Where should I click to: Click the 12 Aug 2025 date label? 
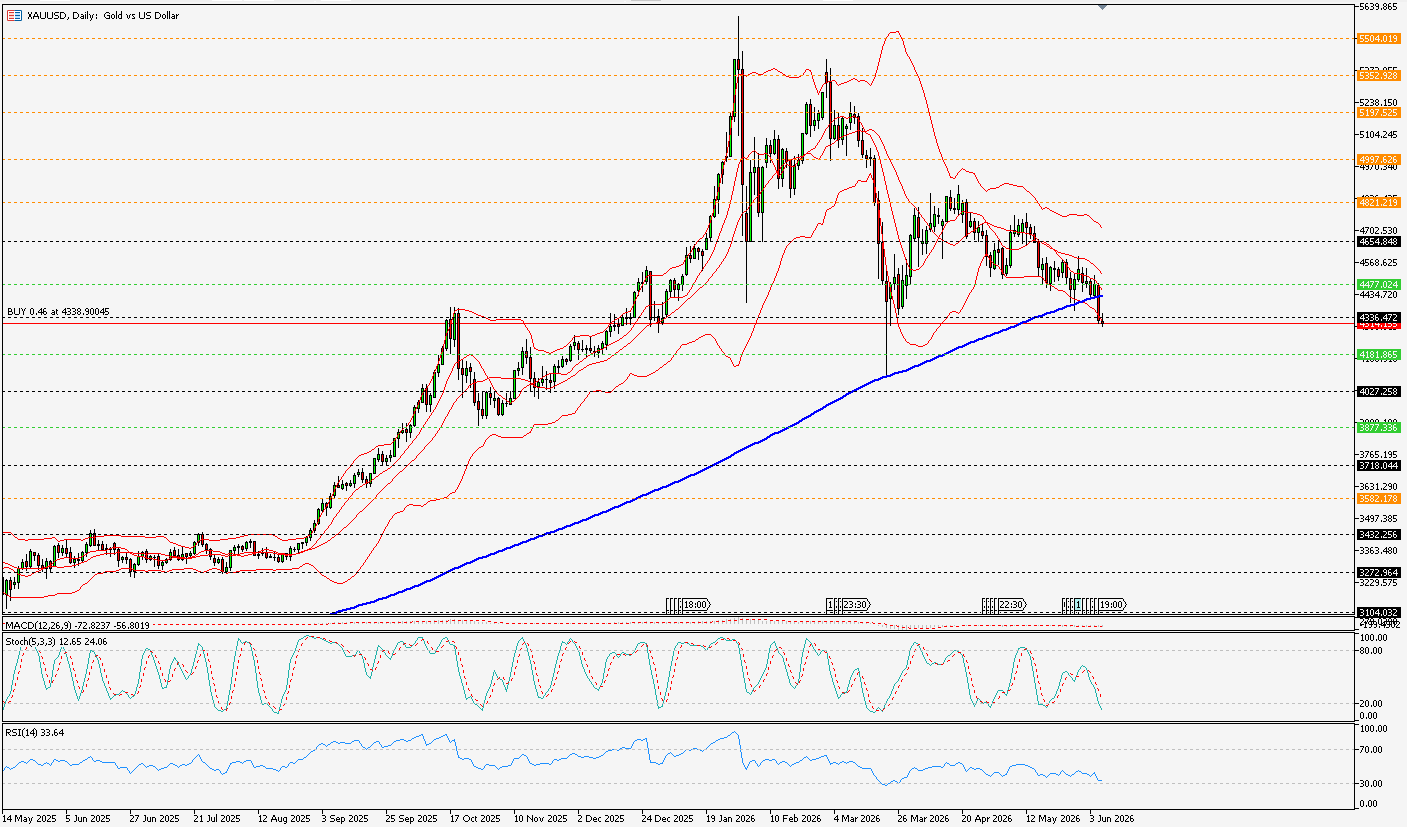click(284, 817)
